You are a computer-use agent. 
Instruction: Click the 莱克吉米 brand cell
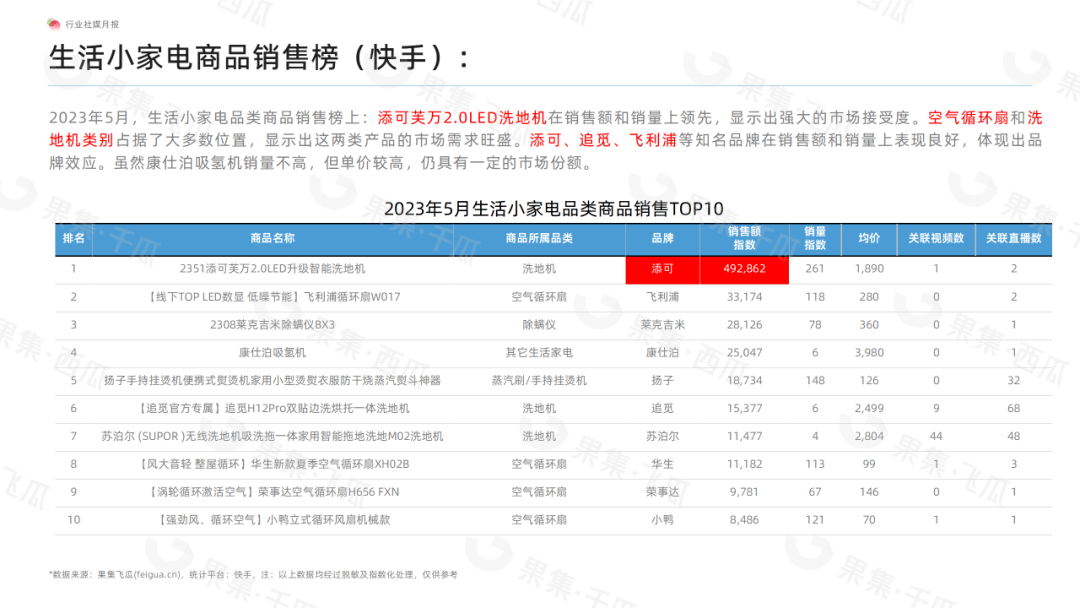(x=662, y=324)
